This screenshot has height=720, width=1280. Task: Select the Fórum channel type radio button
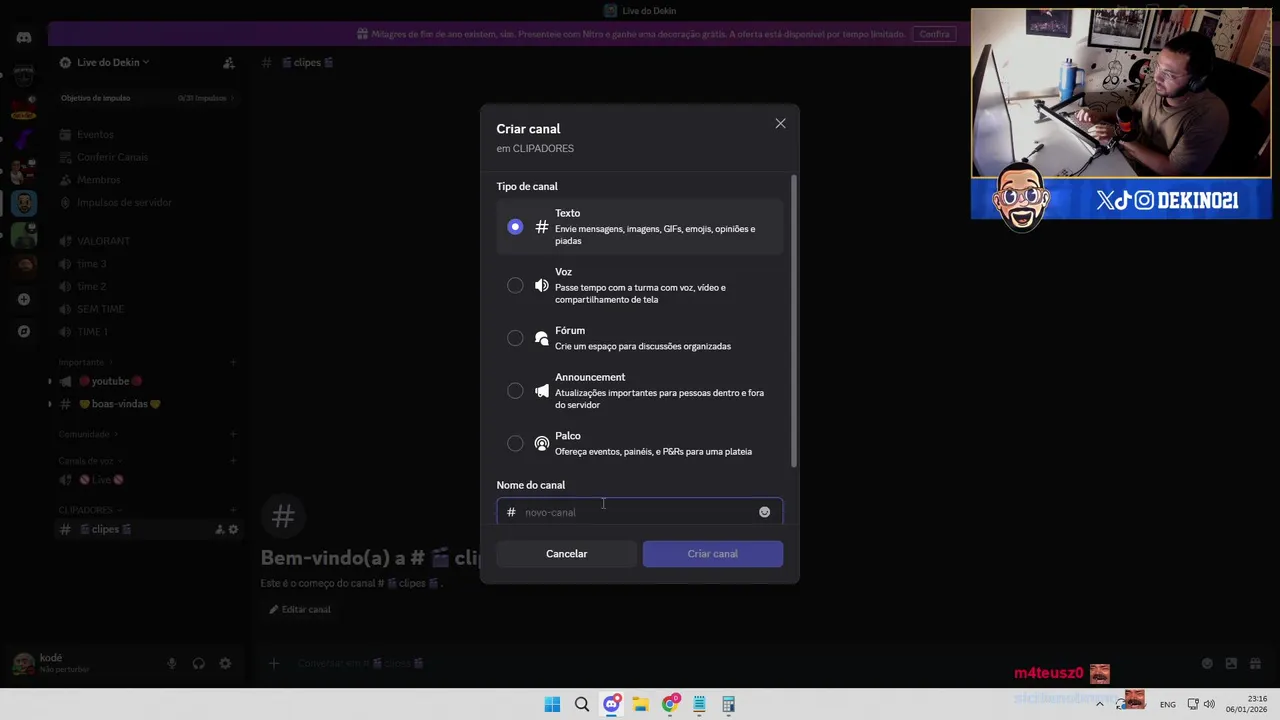coord(515,338)
